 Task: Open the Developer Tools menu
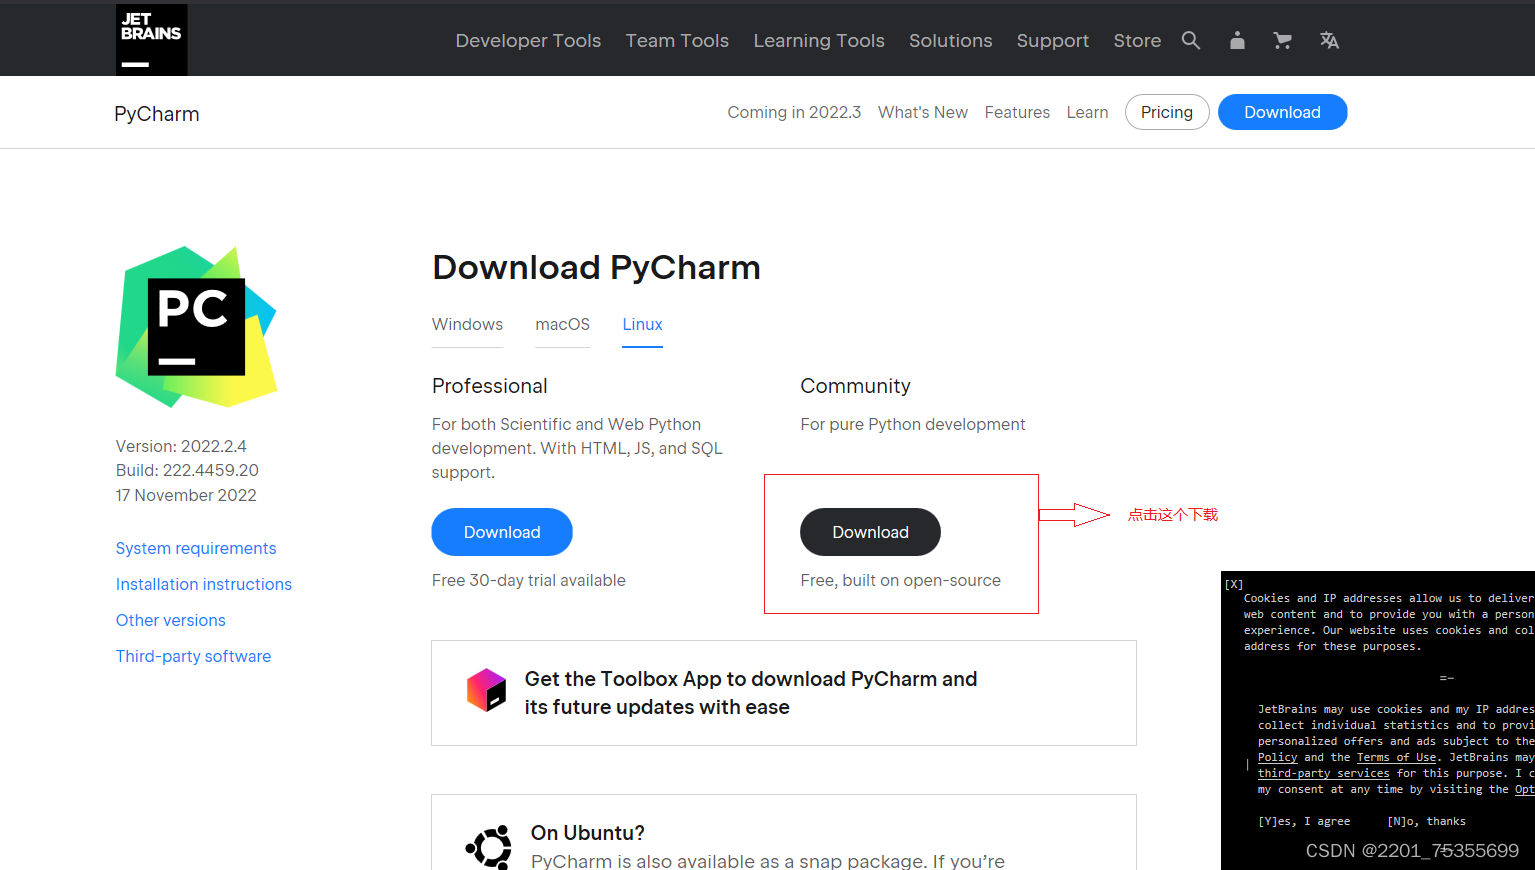point(528,40)
